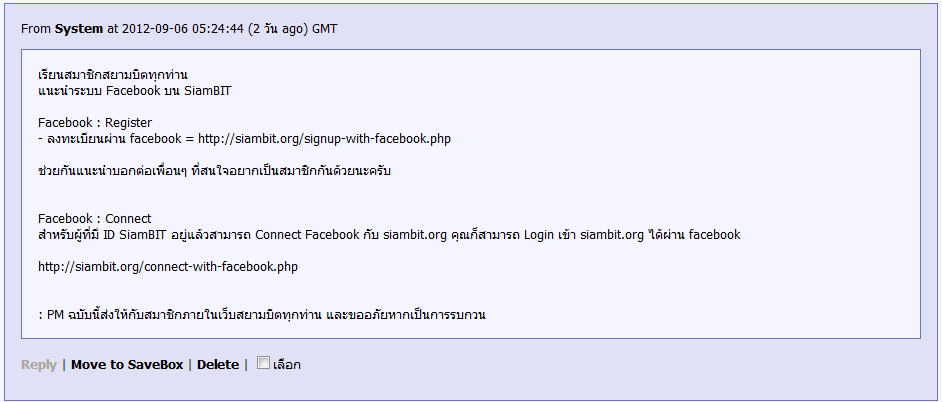The height and width of the screenshot is (402, 942).
Task: Open the System sender name
Action: [79, 29]
